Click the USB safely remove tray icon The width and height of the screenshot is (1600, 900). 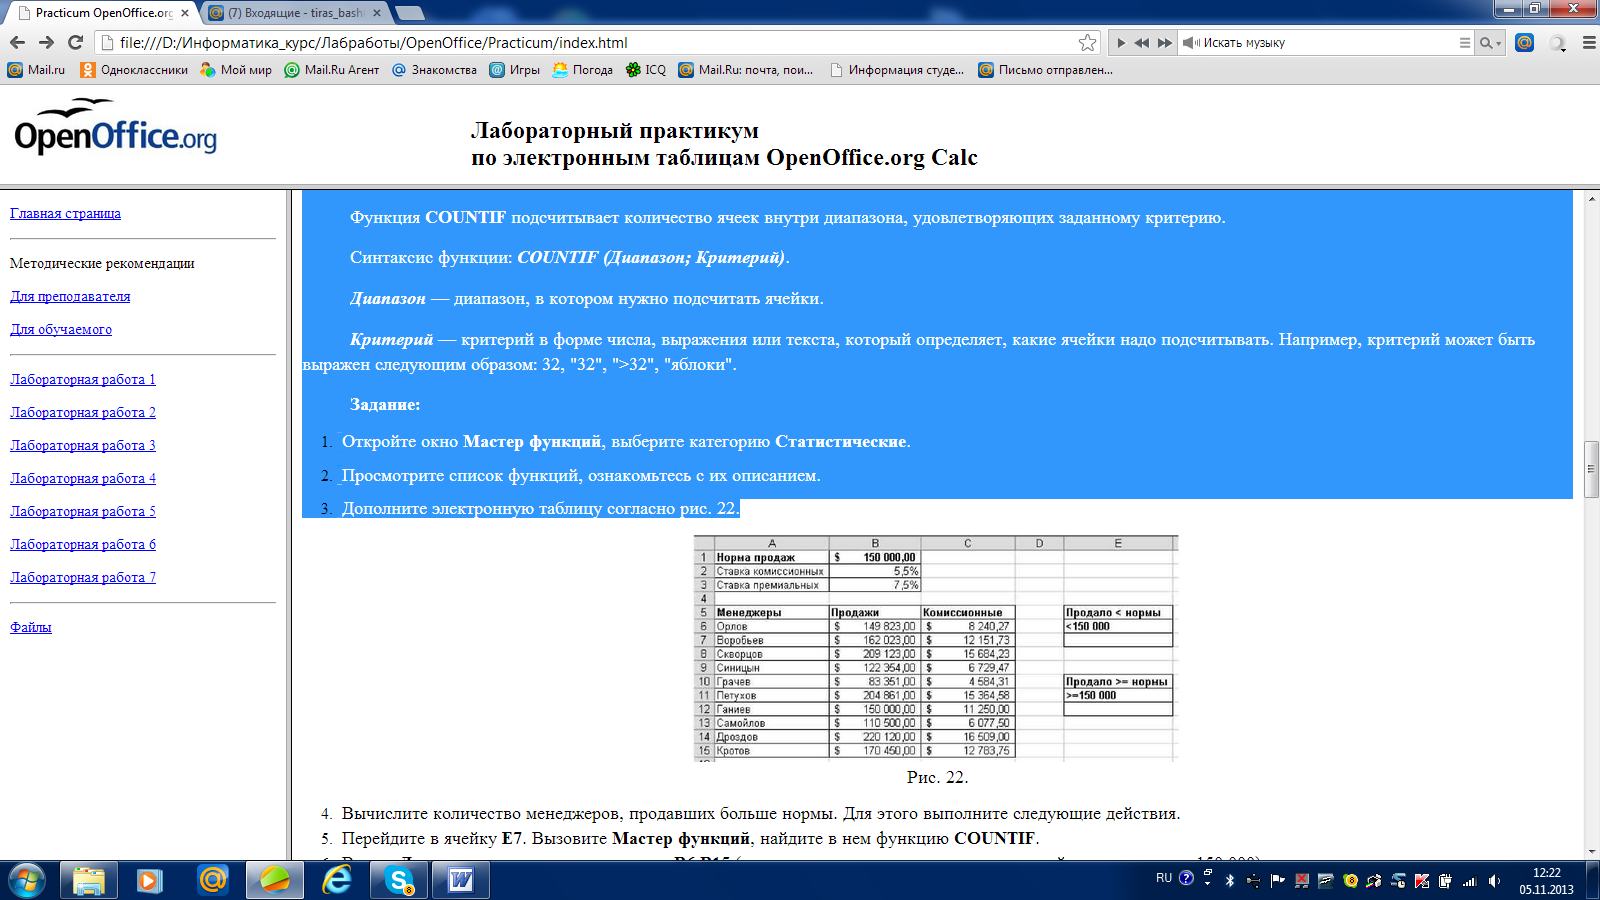tap(1253, 881)
